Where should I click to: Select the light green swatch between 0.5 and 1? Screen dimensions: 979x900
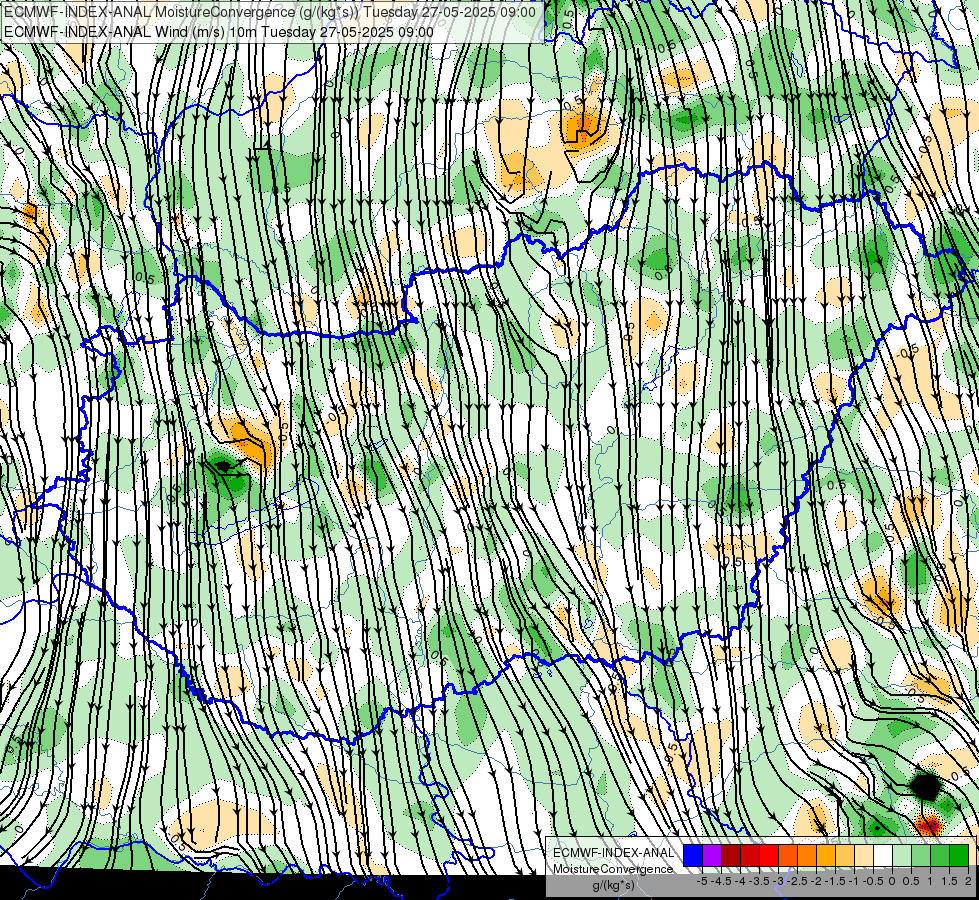[x=921, y=856]
